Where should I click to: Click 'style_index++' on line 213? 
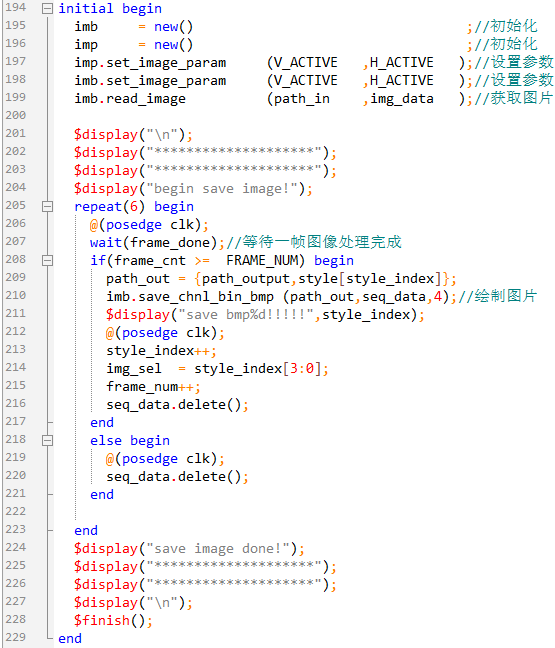pos(161,351)
